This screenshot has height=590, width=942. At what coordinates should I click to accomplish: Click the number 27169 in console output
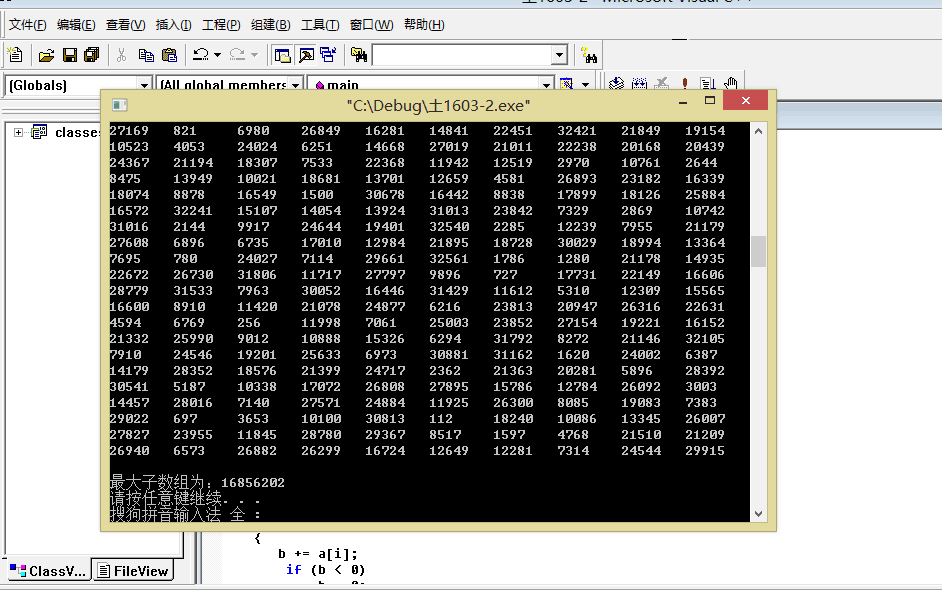coord(129,130)
